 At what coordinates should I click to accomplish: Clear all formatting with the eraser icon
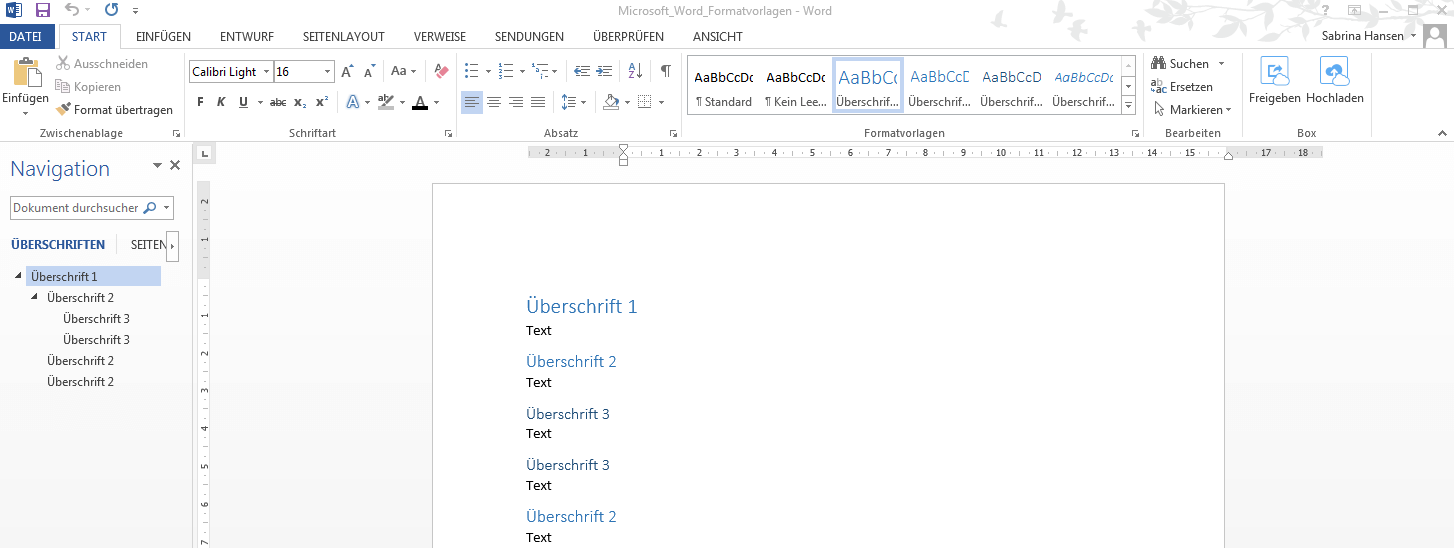tap(441, 72)
